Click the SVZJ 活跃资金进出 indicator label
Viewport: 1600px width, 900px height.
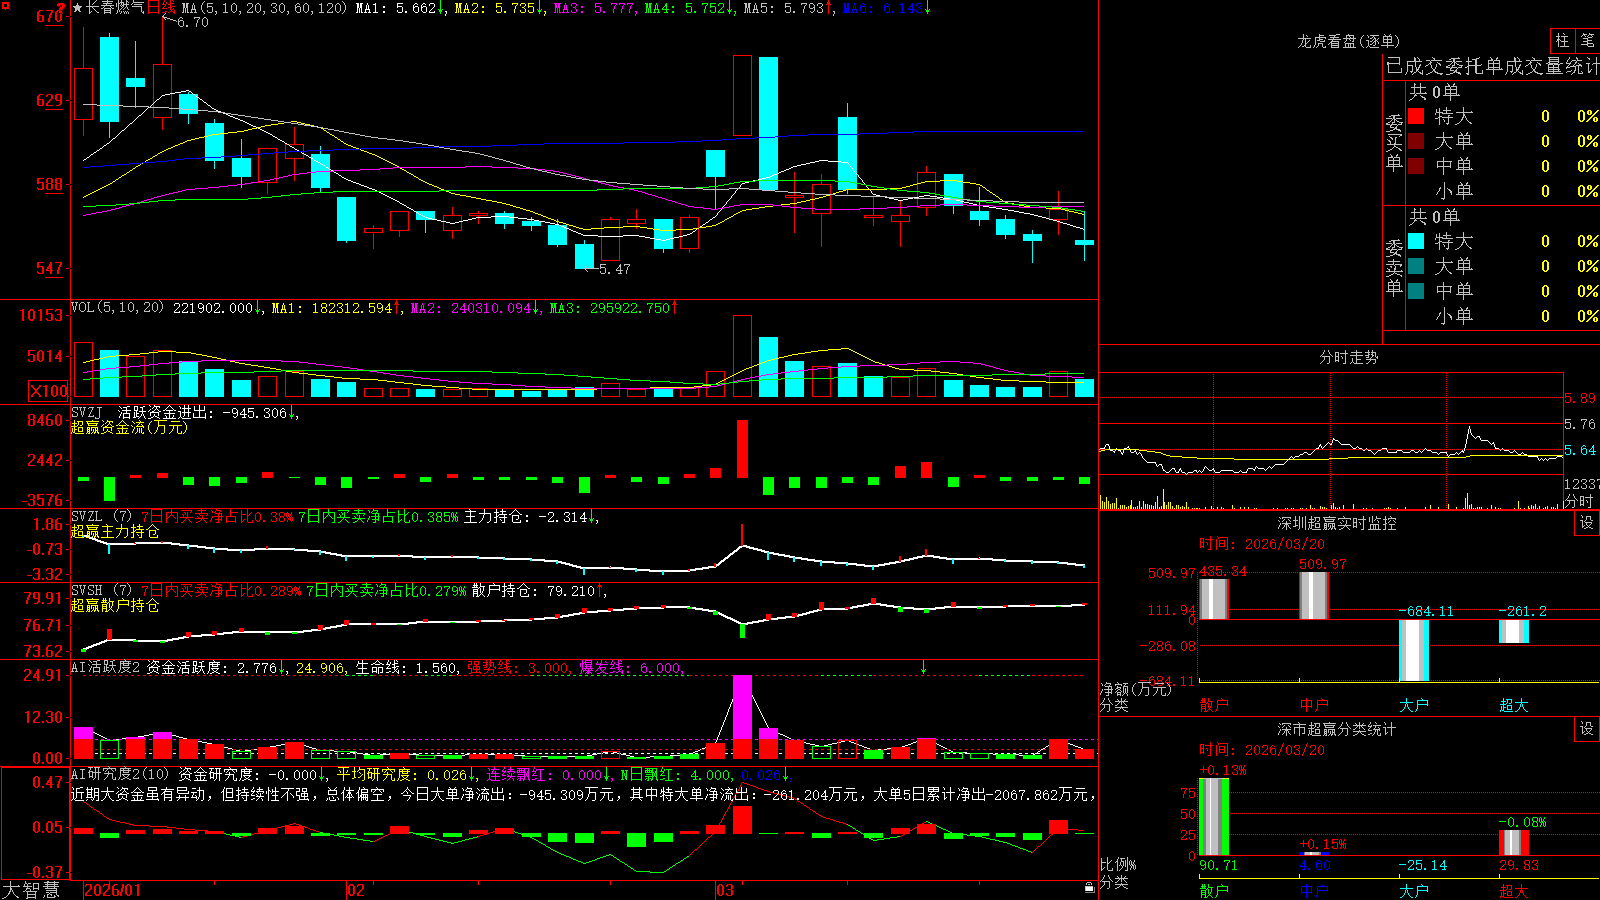(x=144, y=413)
